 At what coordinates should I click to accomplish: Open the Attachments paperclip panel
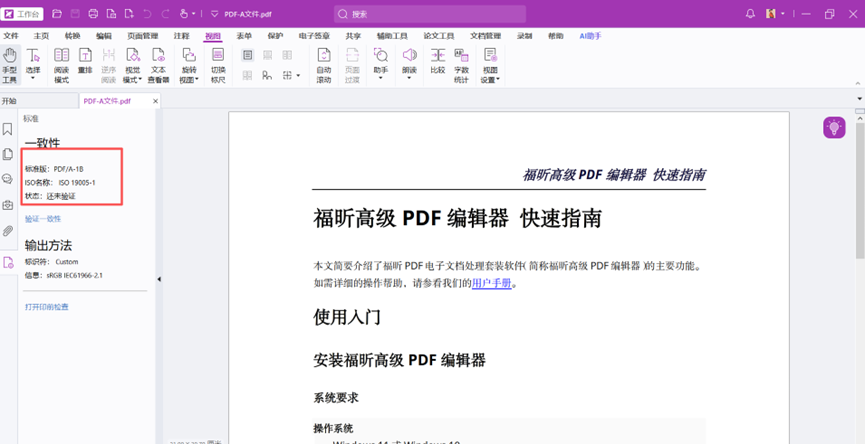pos(8,231)
